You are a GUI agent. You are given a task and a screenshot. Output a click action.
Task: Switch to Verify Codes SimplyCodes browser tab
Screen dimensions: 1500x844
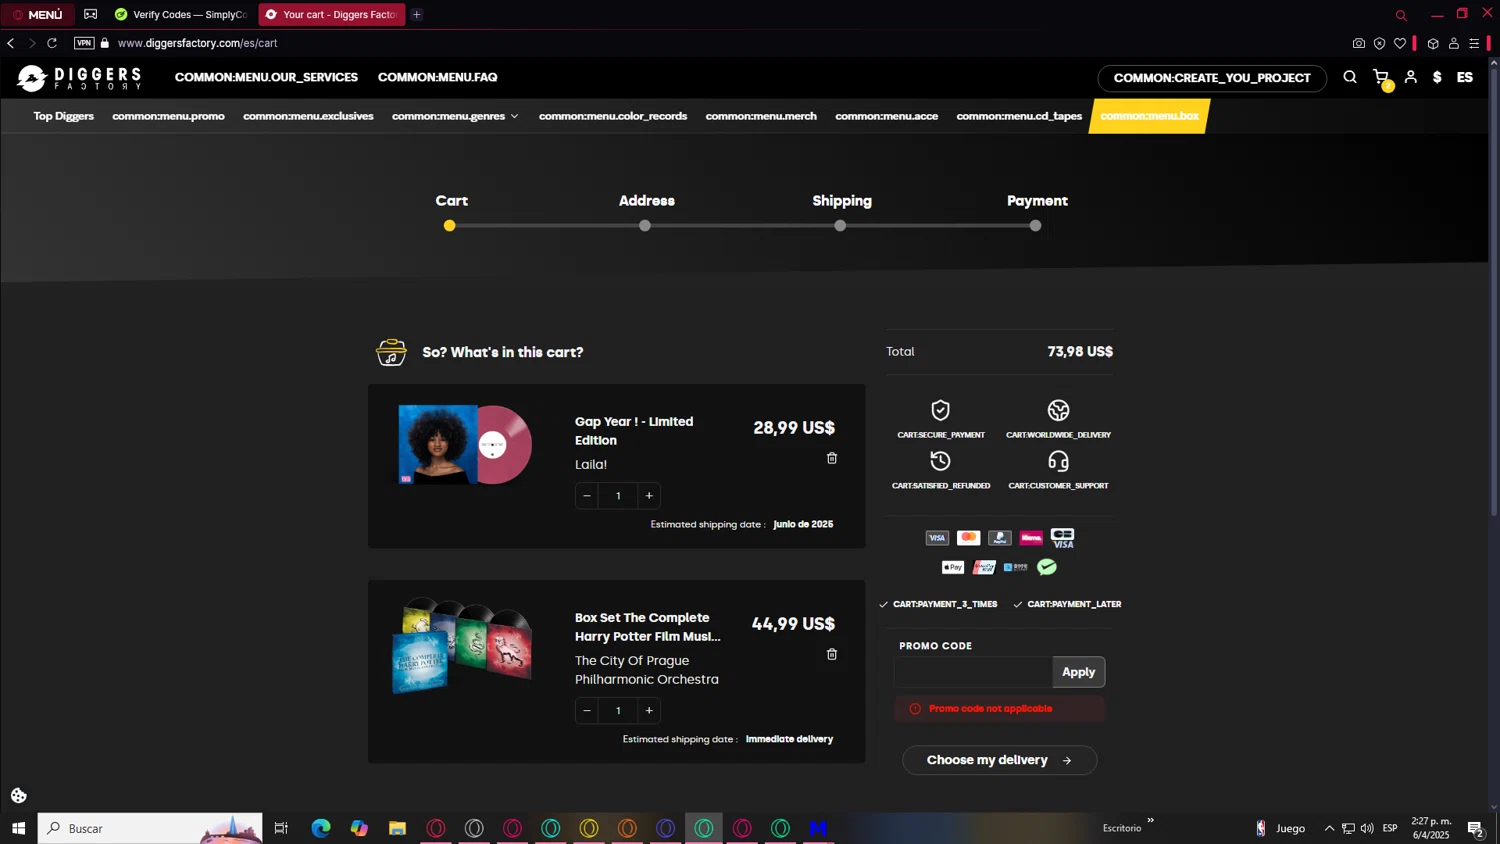[x=180, y=14]
